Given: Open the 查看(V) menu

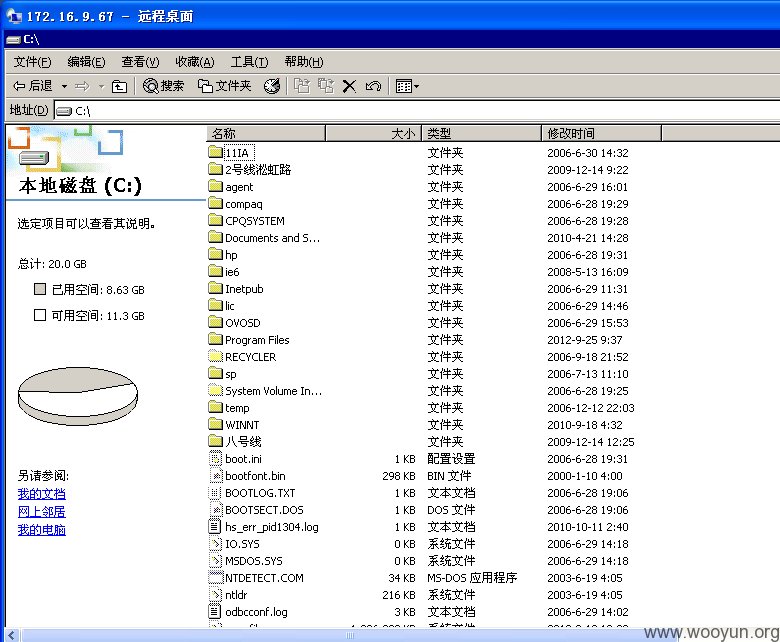Looking at the screenshot, I should coord(140,62).
